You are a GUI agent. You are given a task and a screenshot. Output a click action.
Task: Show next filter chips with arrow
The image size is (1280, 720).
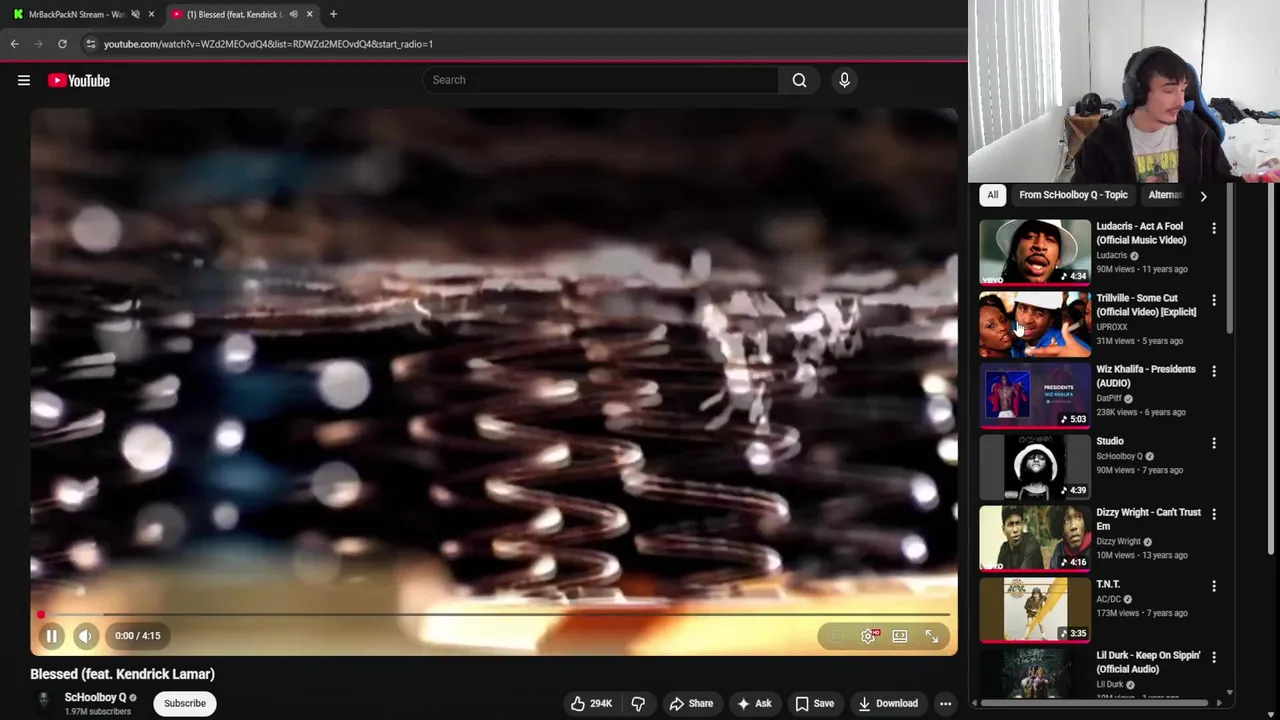click(1203, 196)
